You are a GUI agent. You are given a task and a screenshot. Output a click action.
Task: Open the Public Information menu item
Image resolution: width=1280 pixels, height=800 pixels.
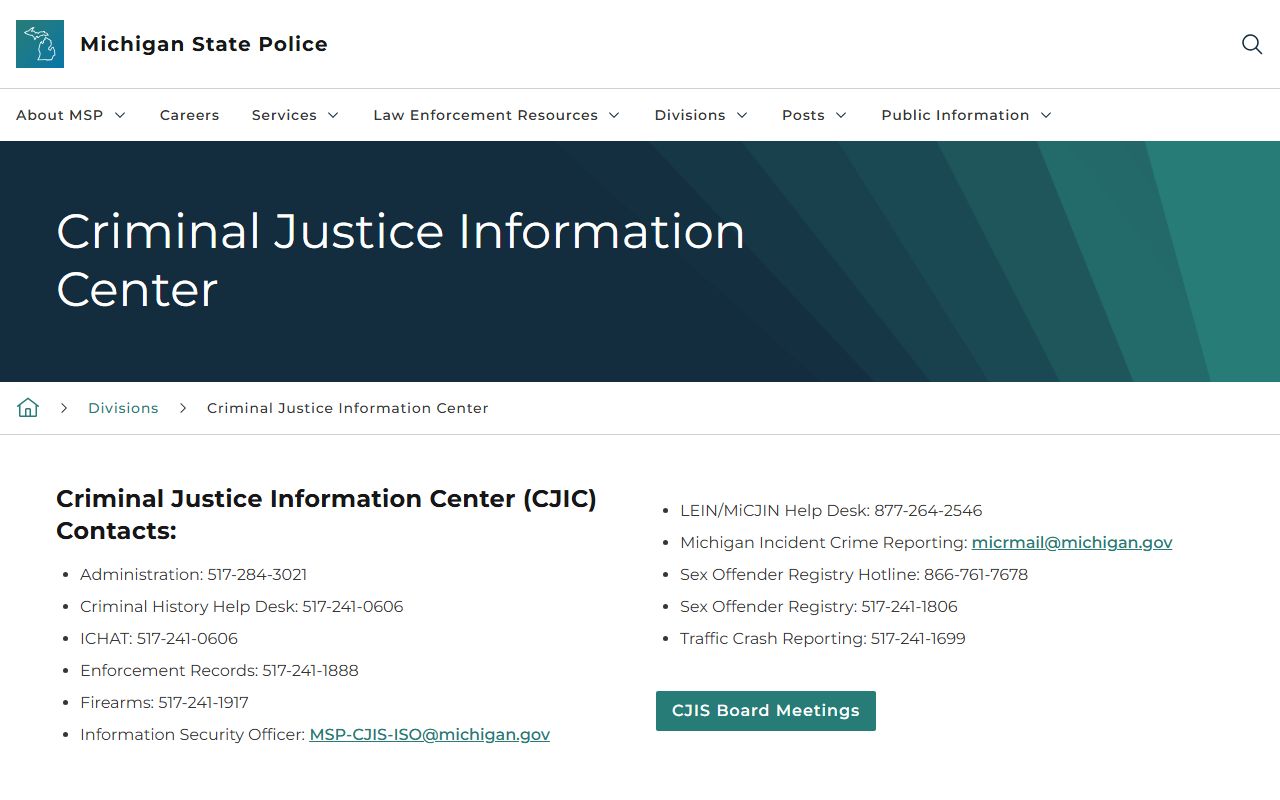click(x=955, y=115)
